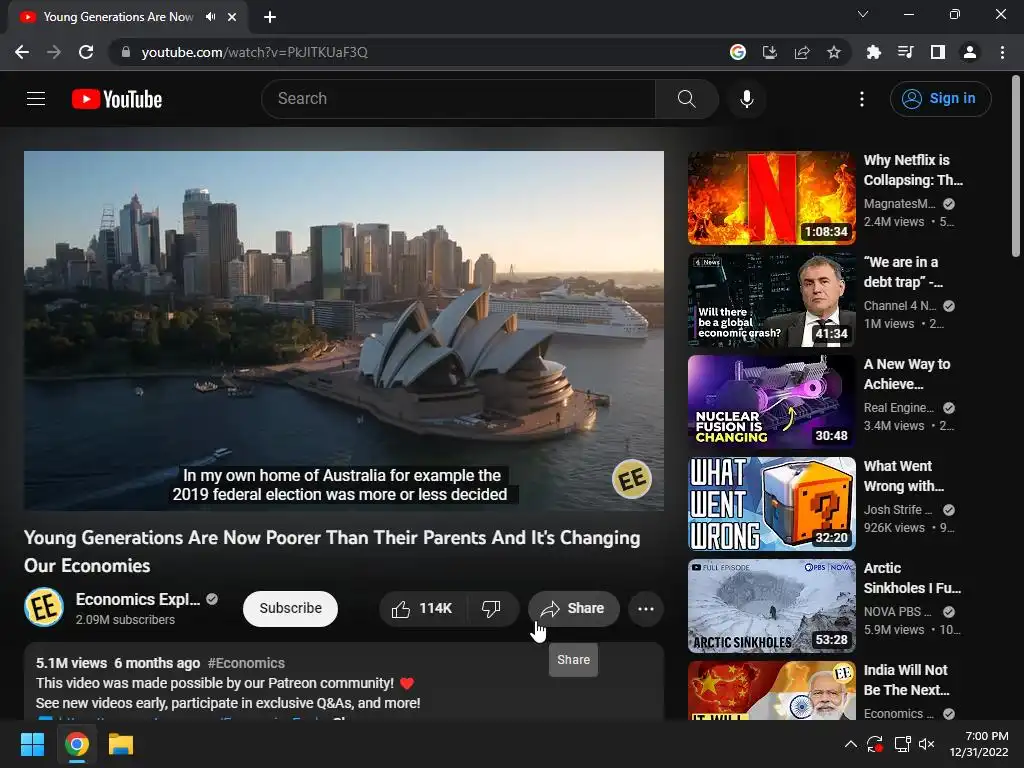
Task: Pause the video by clicking the player
Action: [344, 330]
